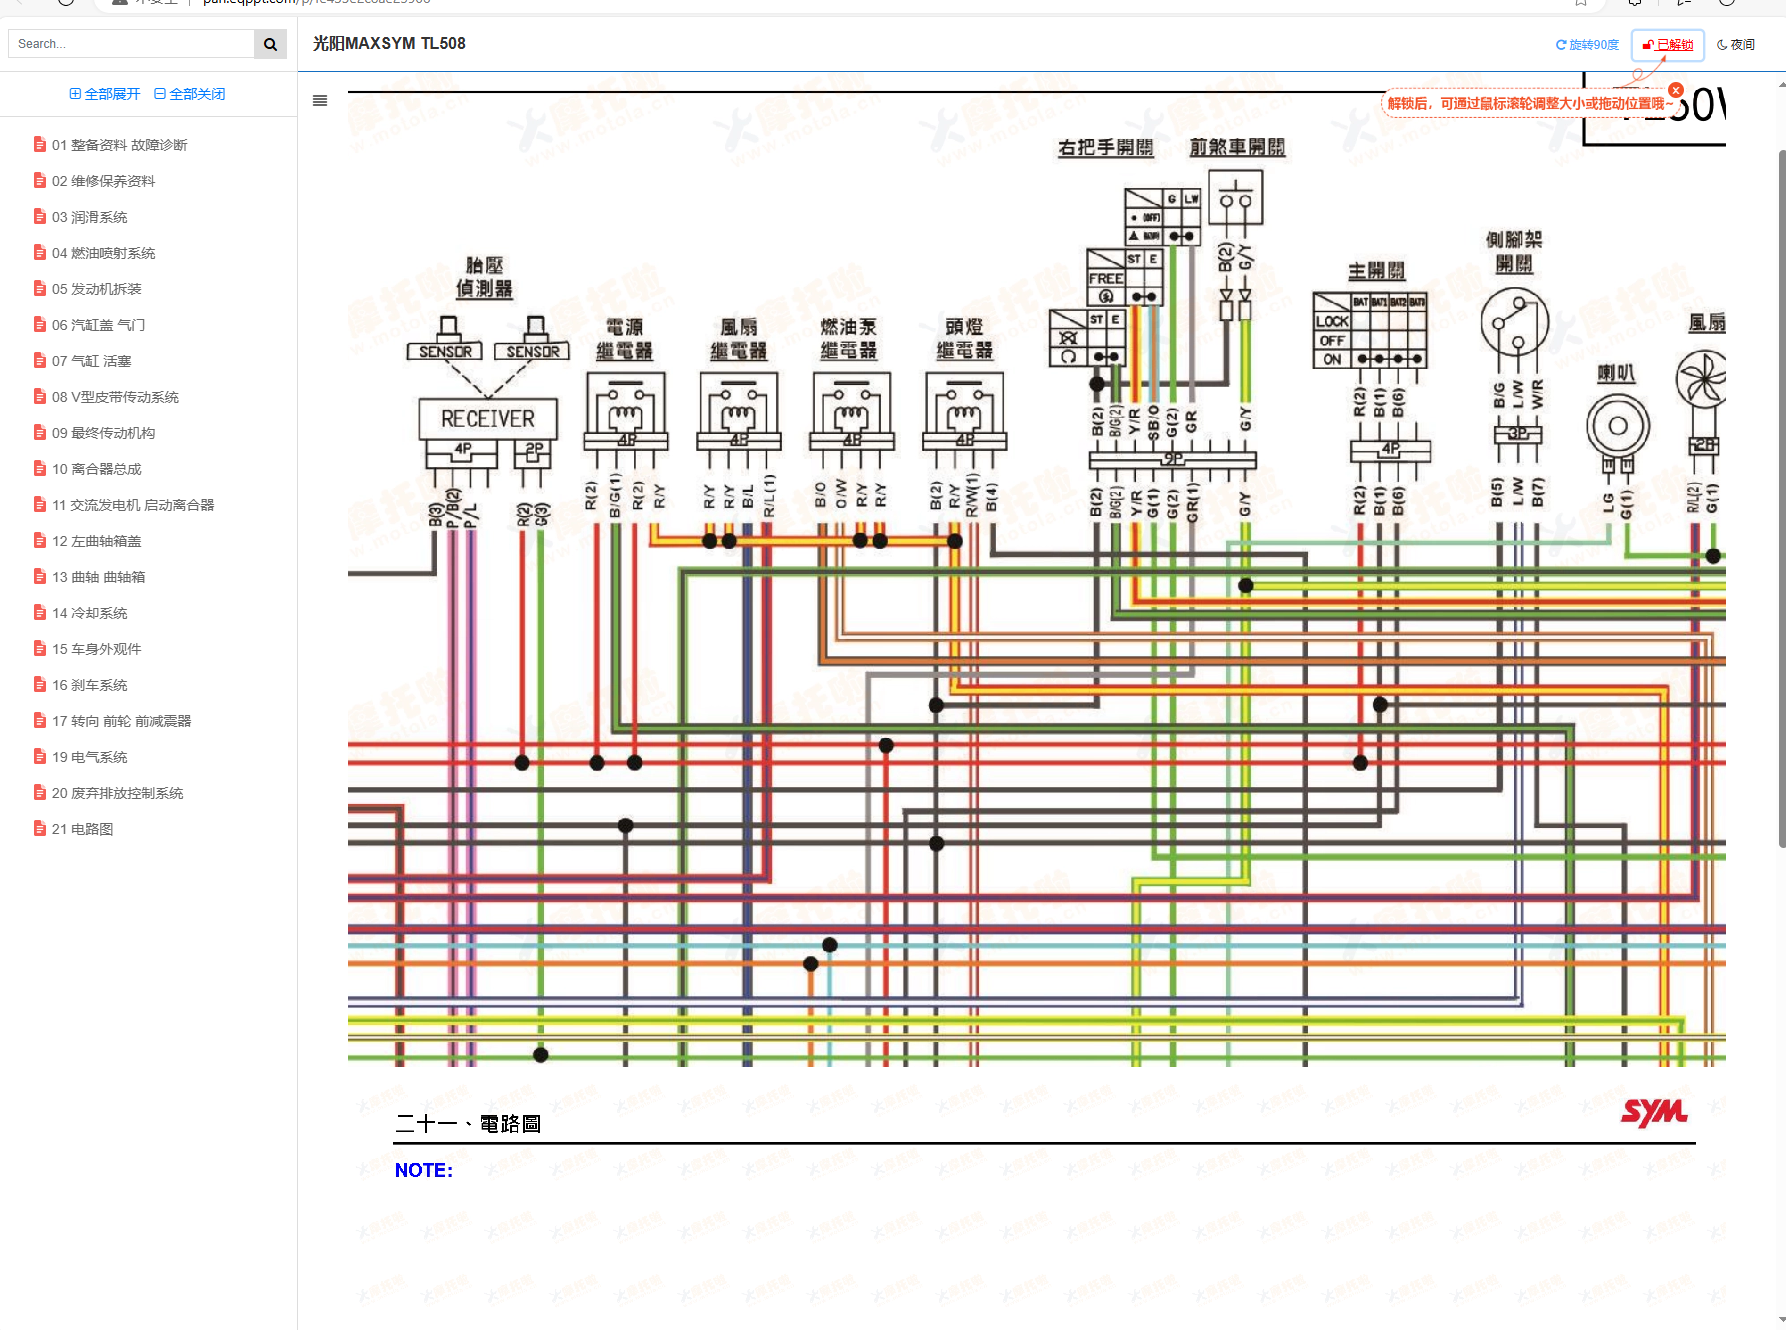Collapse all chapters with 全部关闭
Screen dimensions: 1786x1330
tap(190, 94)
